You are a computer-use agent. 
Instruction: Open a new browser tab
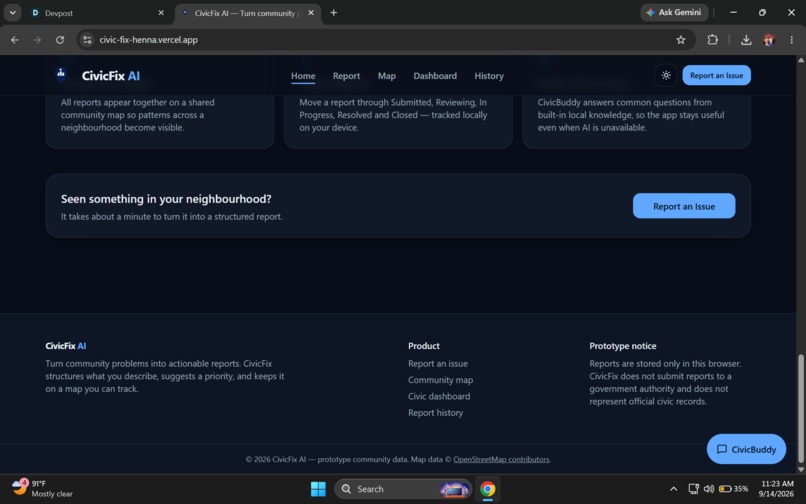tap(334, 13)
